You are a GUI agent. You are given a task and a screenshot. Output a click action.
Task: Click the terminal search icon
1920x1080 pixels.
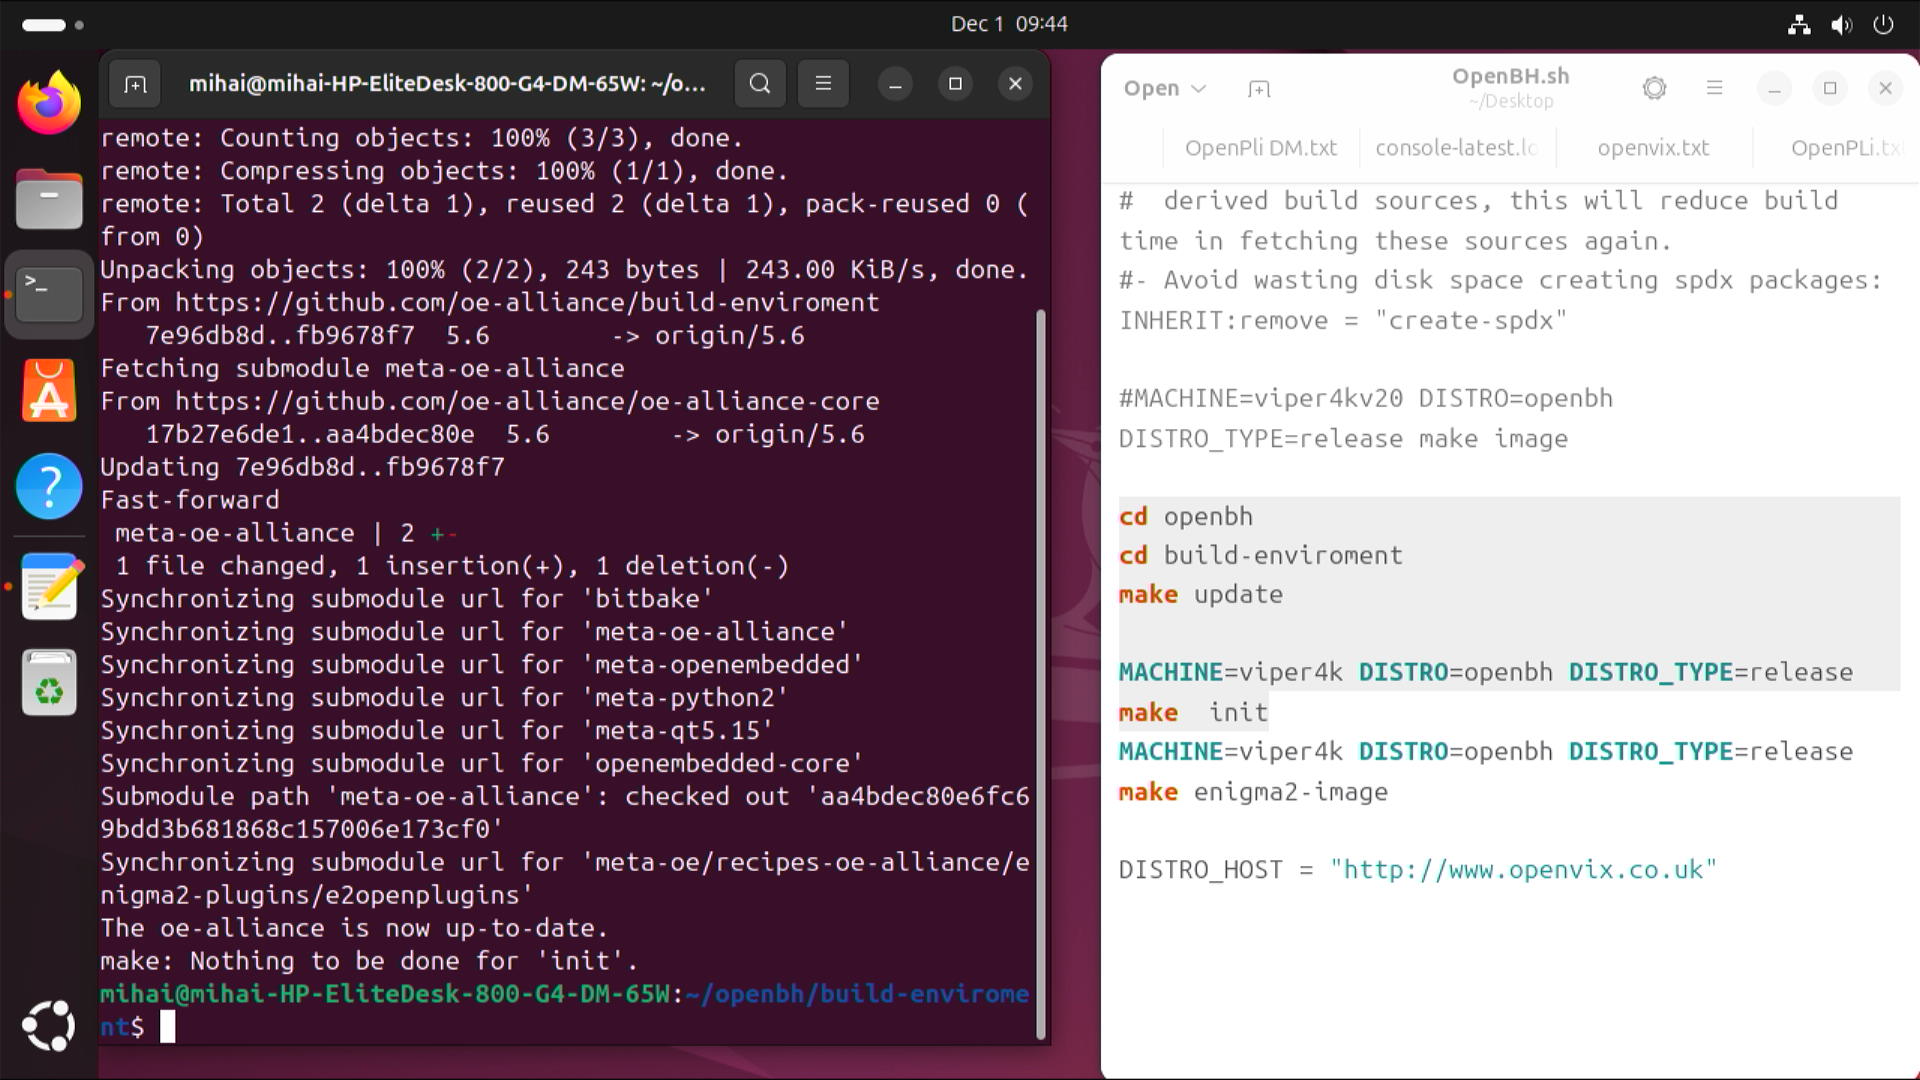[x=760, y=84]
